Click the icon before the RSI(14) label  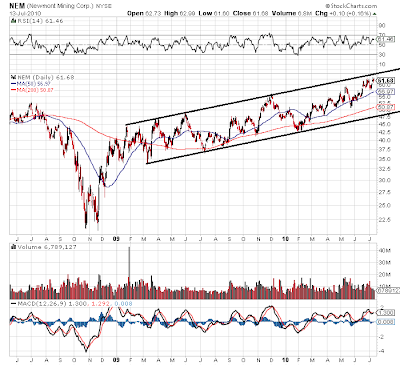coord(13,21)
